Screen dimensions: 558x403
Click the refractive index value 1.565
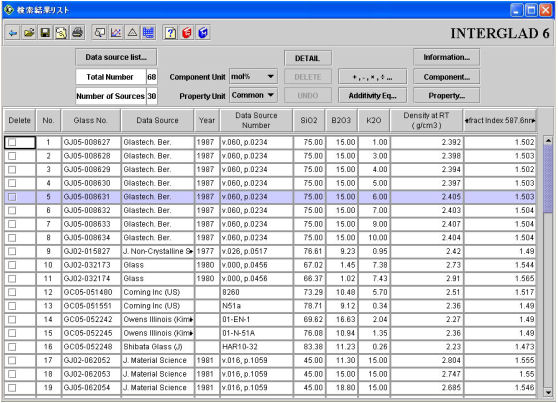pos(500,279)
